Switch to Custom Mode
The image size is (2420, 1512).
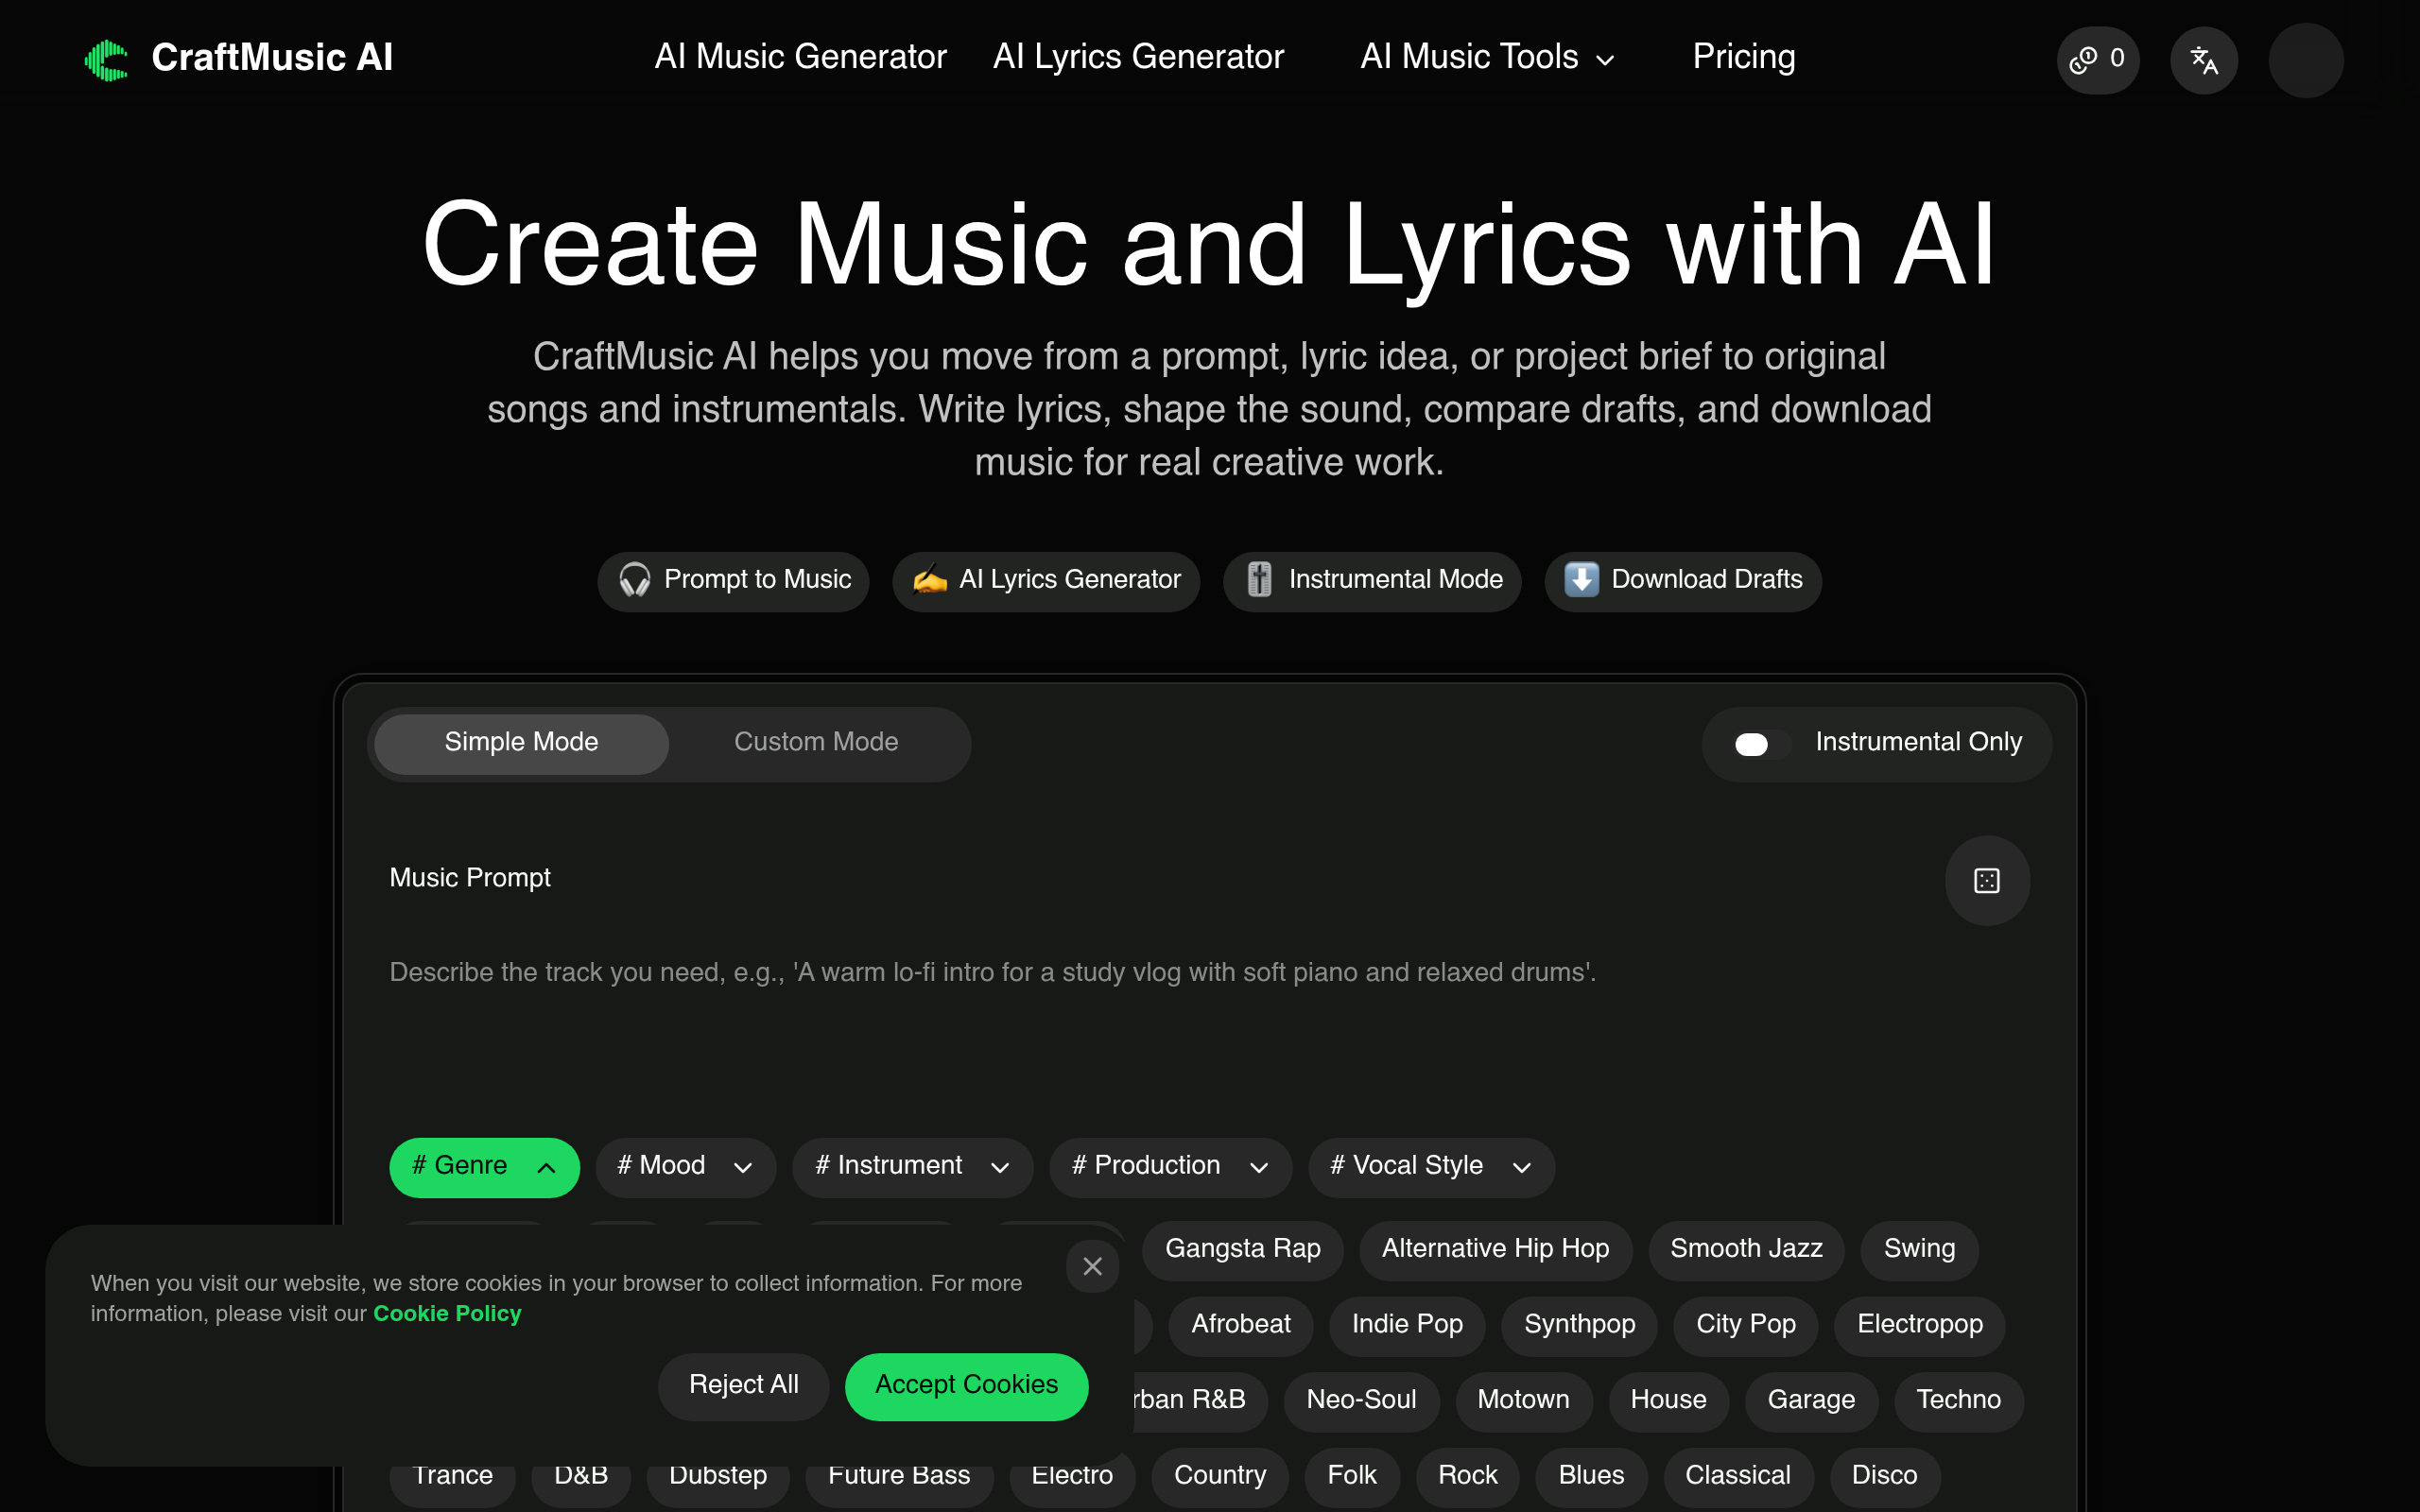pos(816,743)
